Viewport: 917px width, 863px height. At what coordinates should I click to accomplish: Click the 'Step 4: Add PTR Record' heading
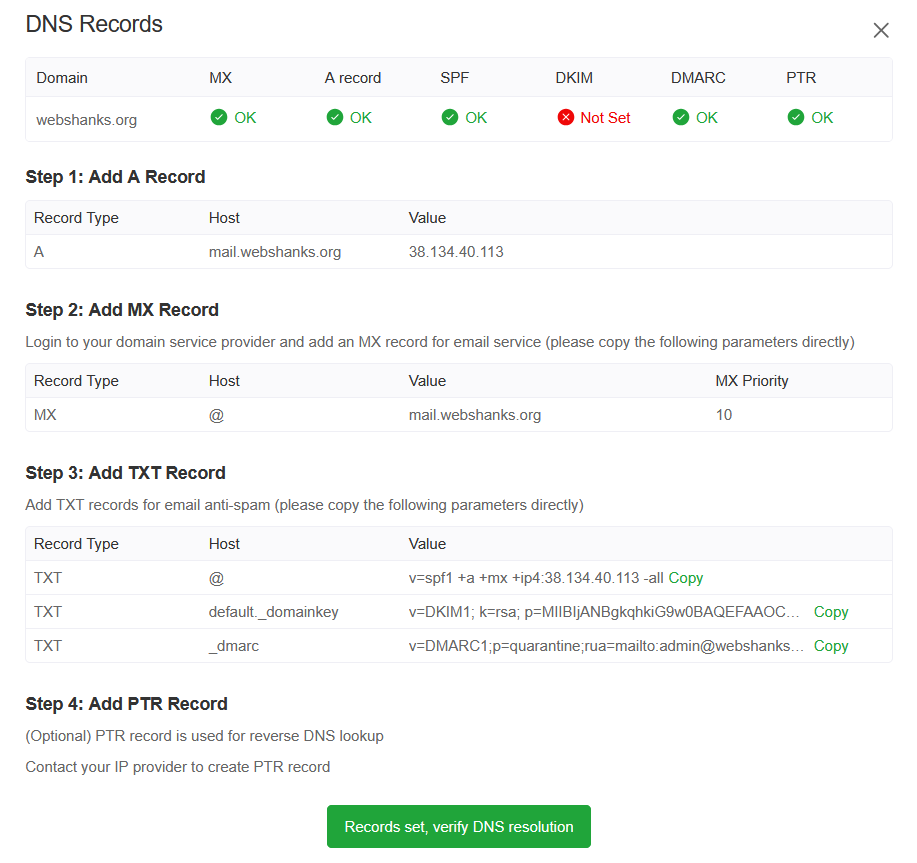point(126,703)
